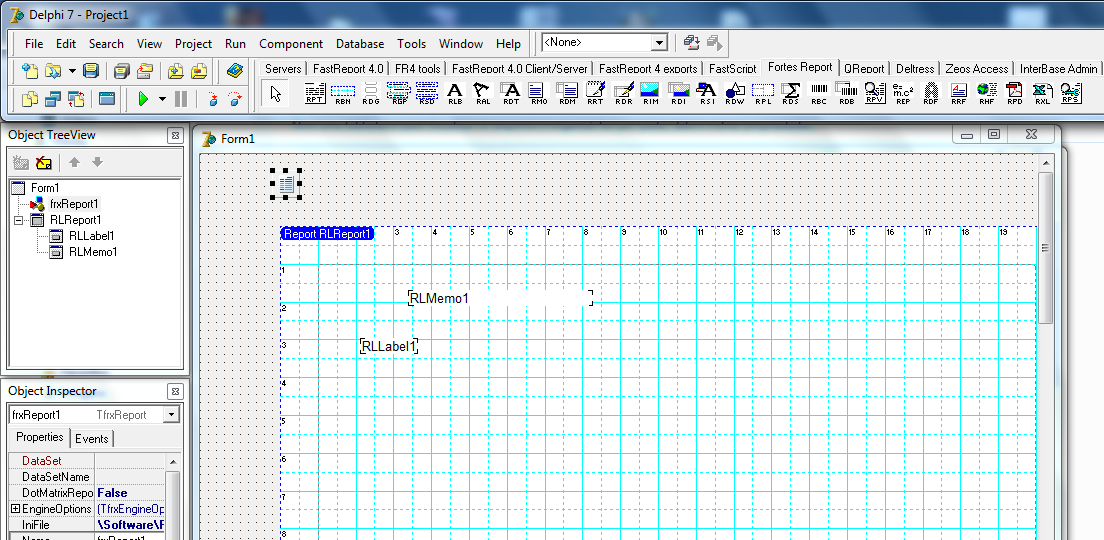Click the Save Desktop icon beside layout combo
Screen dimensions: 1104x540
[x=691, y=43]
